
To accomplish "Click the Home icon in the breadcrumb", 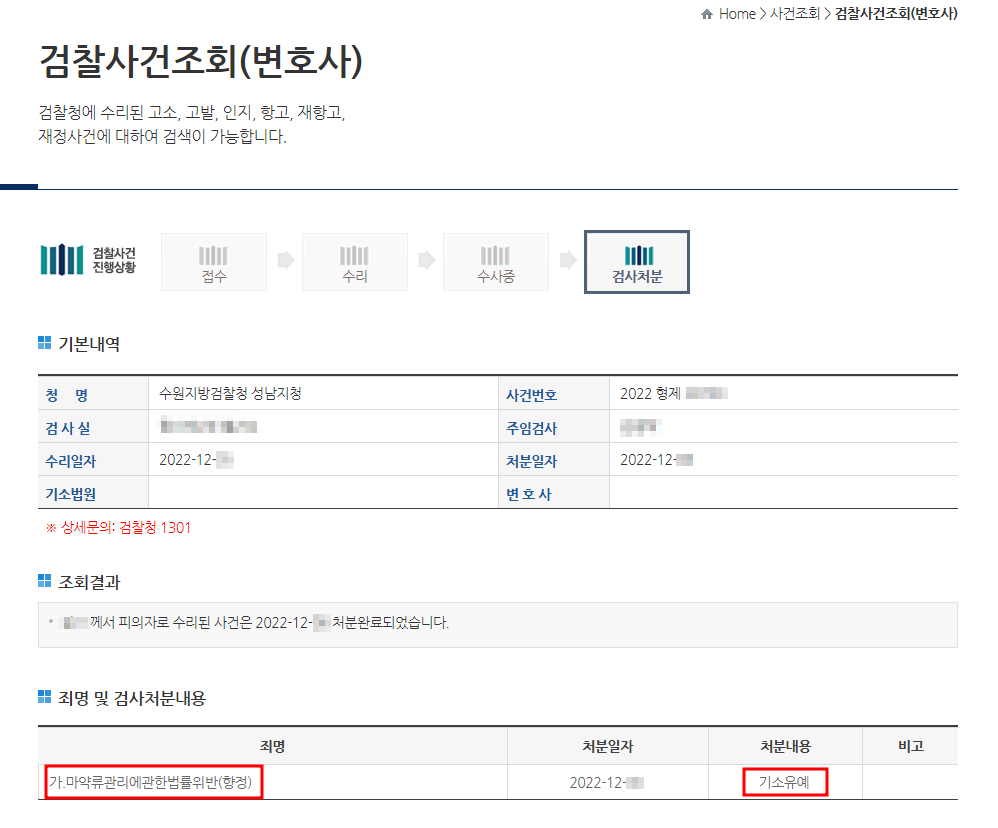I will pos(707,14).
